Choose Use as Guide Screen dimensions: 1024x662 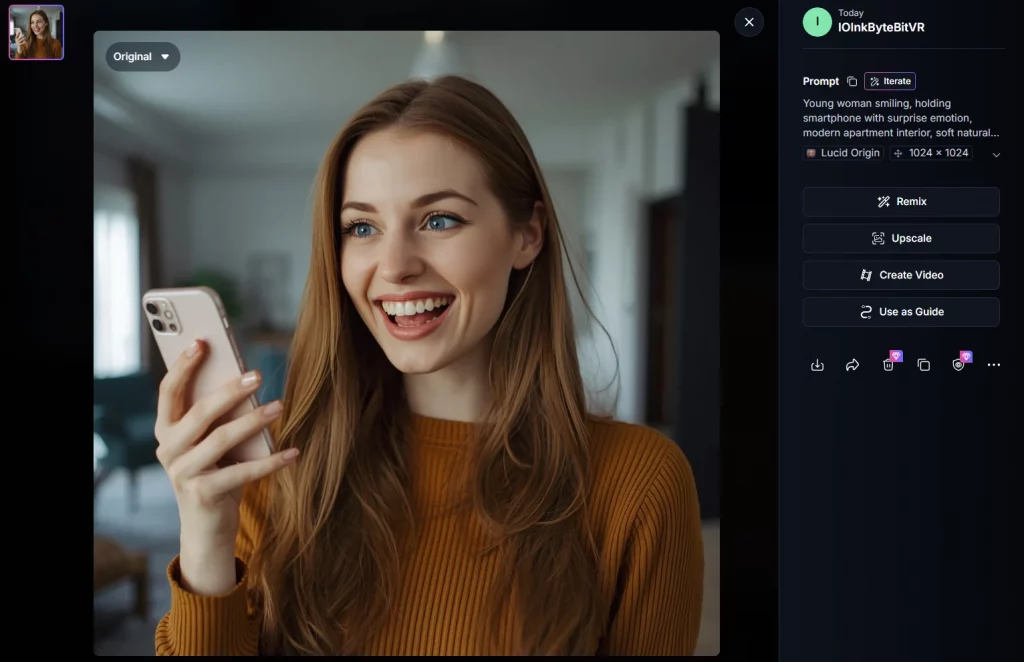point(901,312)
